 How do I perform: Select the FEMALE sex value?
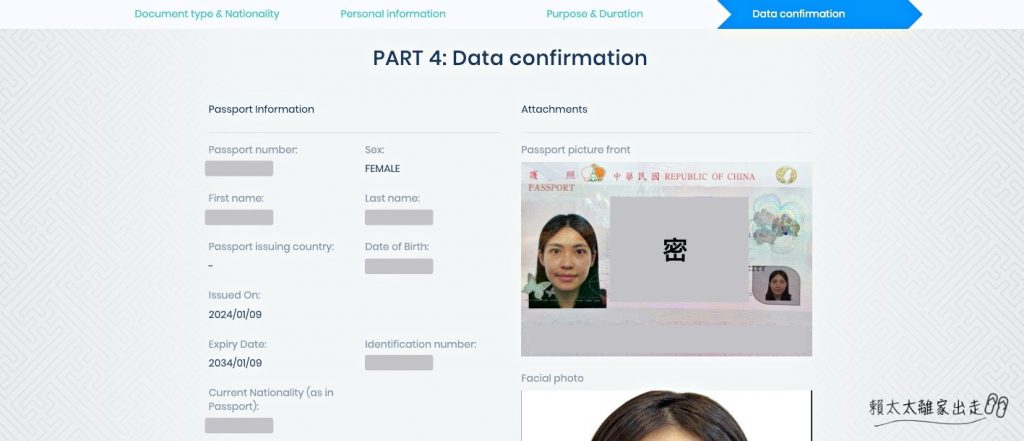pyautogui.click(x=382, y=169)
